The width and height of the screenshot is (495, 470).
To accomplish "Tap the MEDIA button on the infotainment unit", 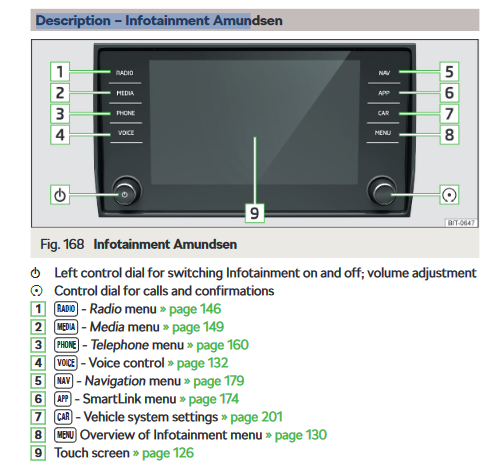I will [x=125, y=93].
